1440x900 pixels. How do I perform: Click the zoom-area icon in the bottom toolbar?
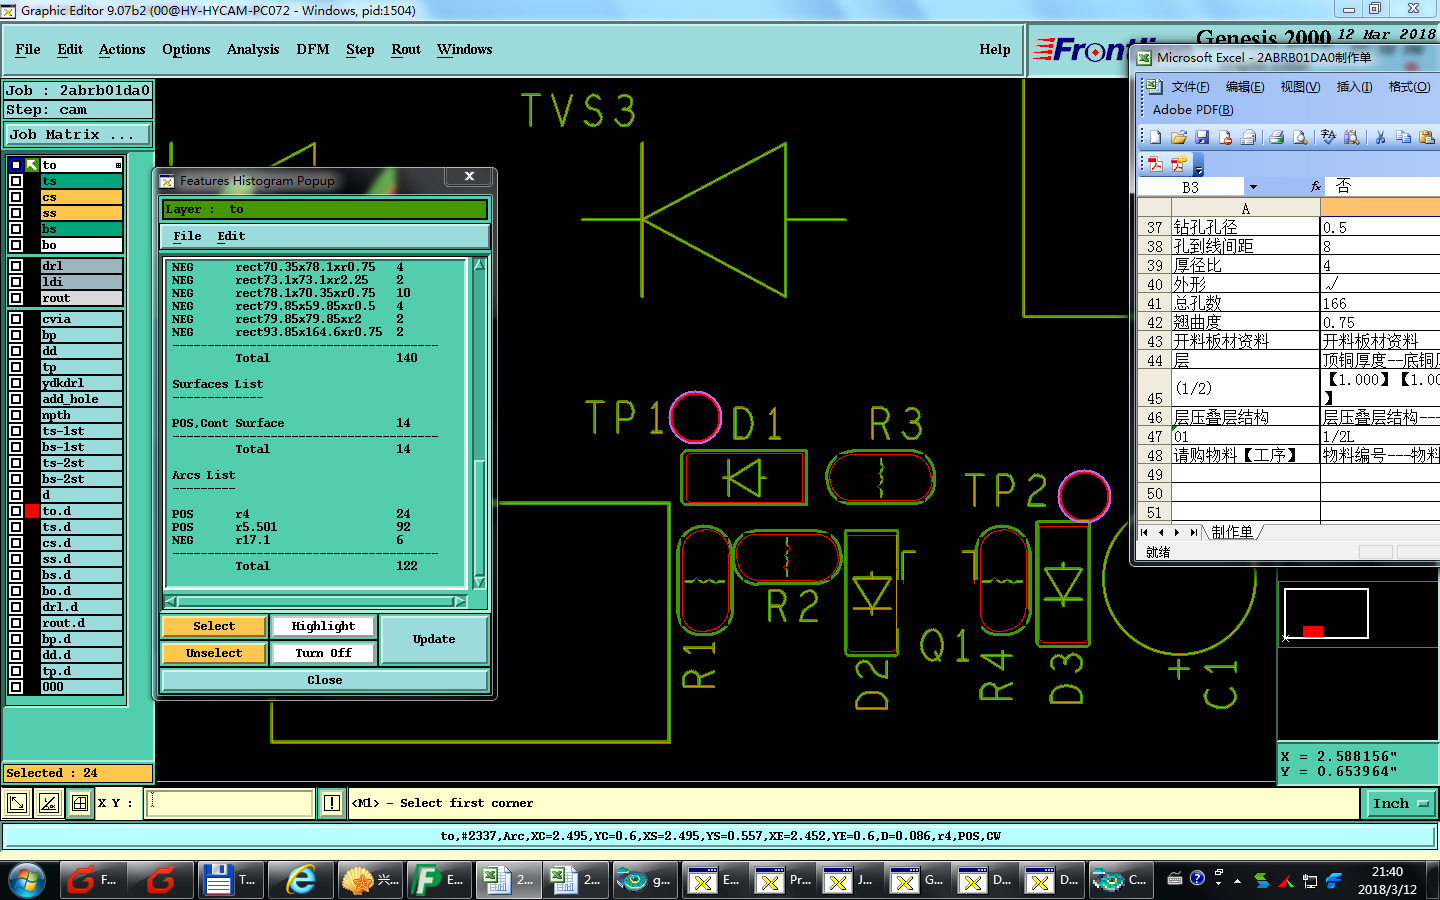(x=17, y=803)
